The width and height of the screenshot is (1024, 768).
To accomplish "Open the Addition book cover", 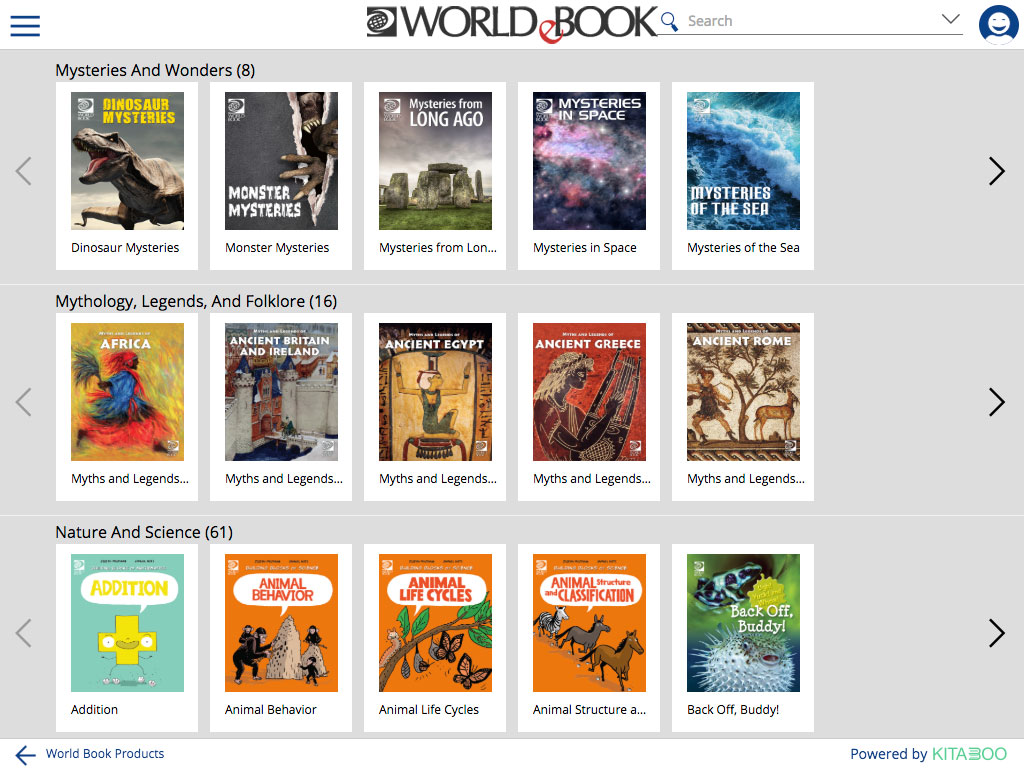I will (x=127, y=623).
